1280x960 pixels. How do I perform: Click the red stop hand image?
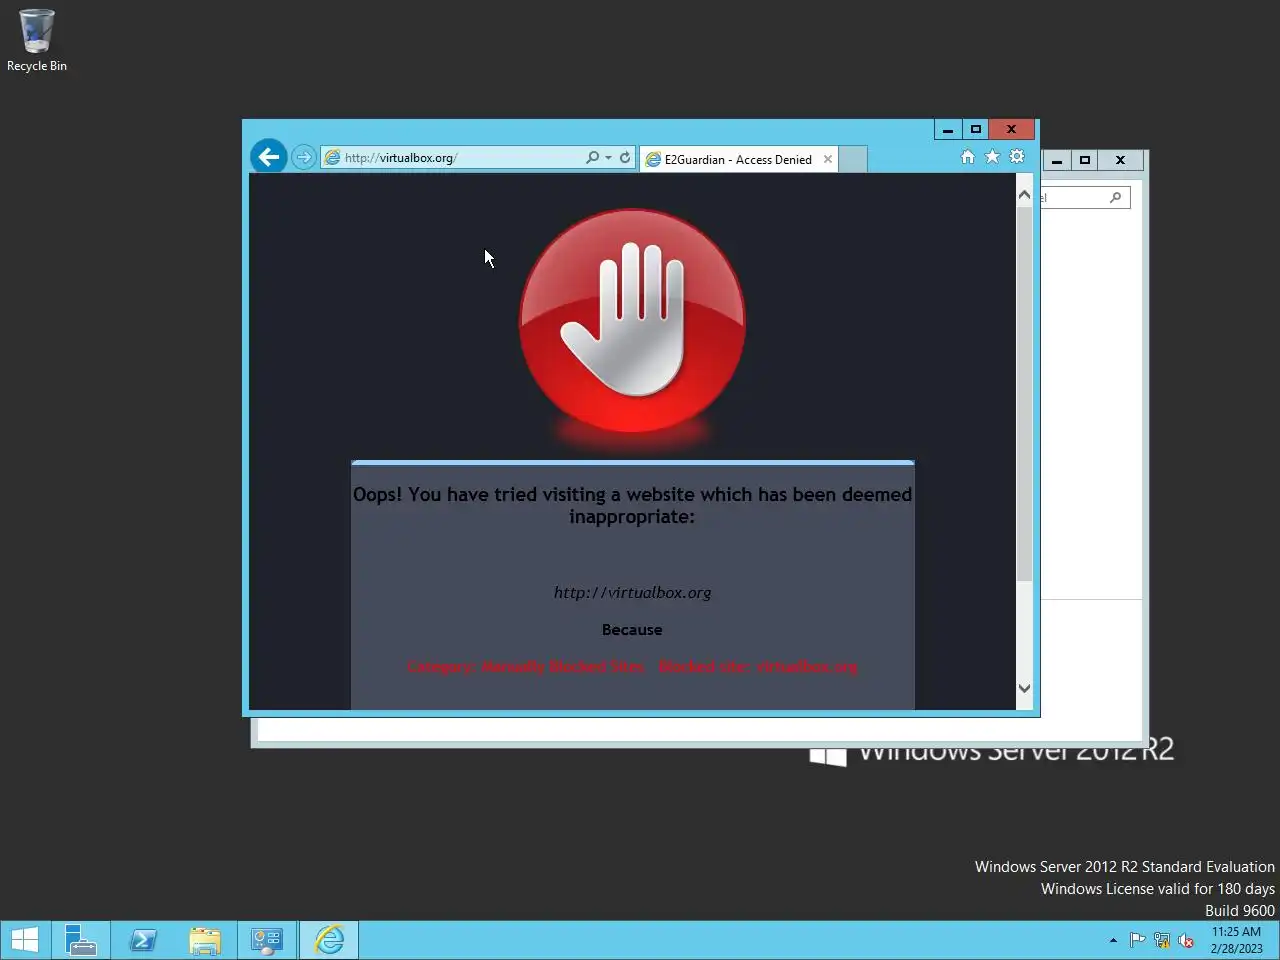[632, 321]
